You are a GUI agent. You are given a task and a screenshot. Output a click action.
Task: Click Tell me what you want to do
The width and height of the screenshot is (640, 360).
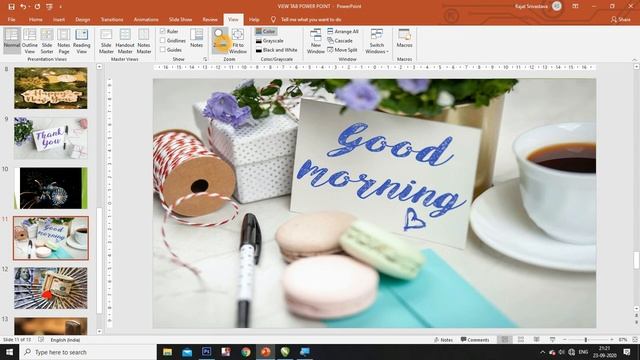click(x=311, y=19)
